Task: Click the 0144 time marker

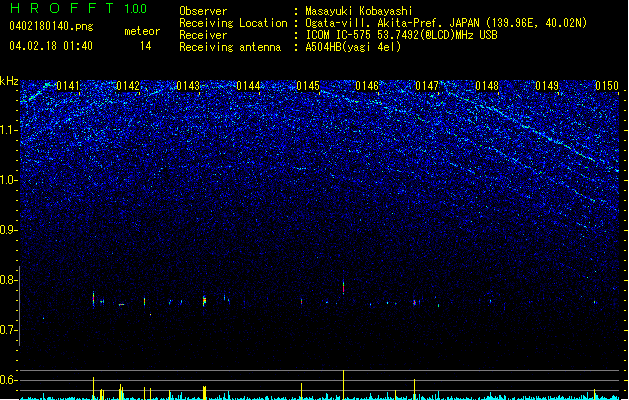Action: (x=248, y=86)
